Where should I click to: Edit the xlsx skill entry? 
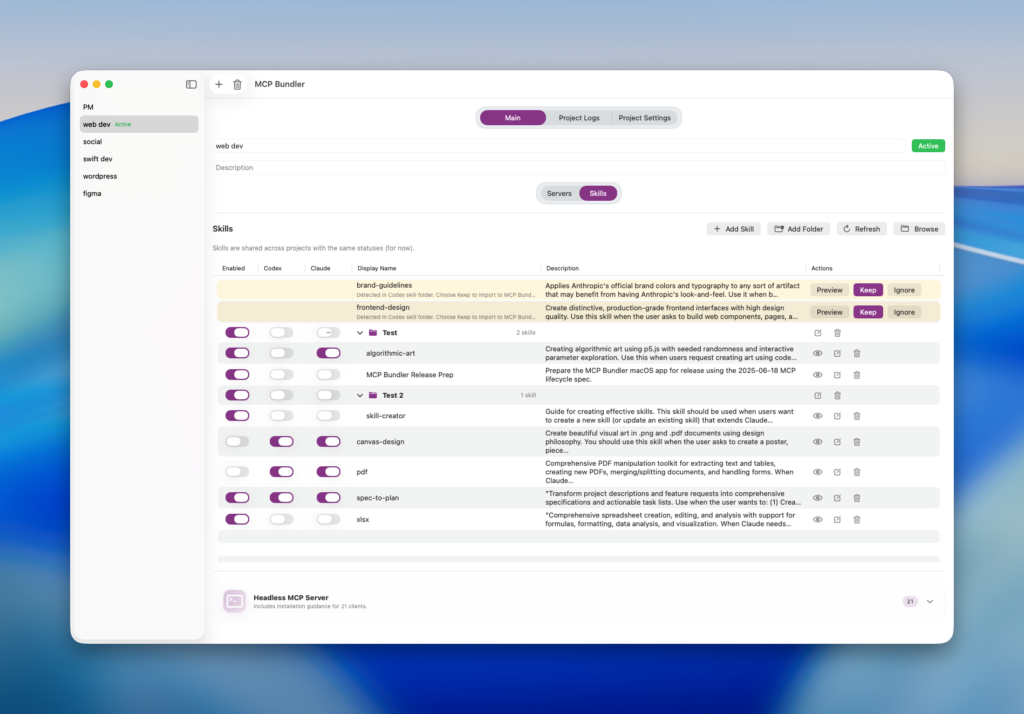[x=837, y=520]
